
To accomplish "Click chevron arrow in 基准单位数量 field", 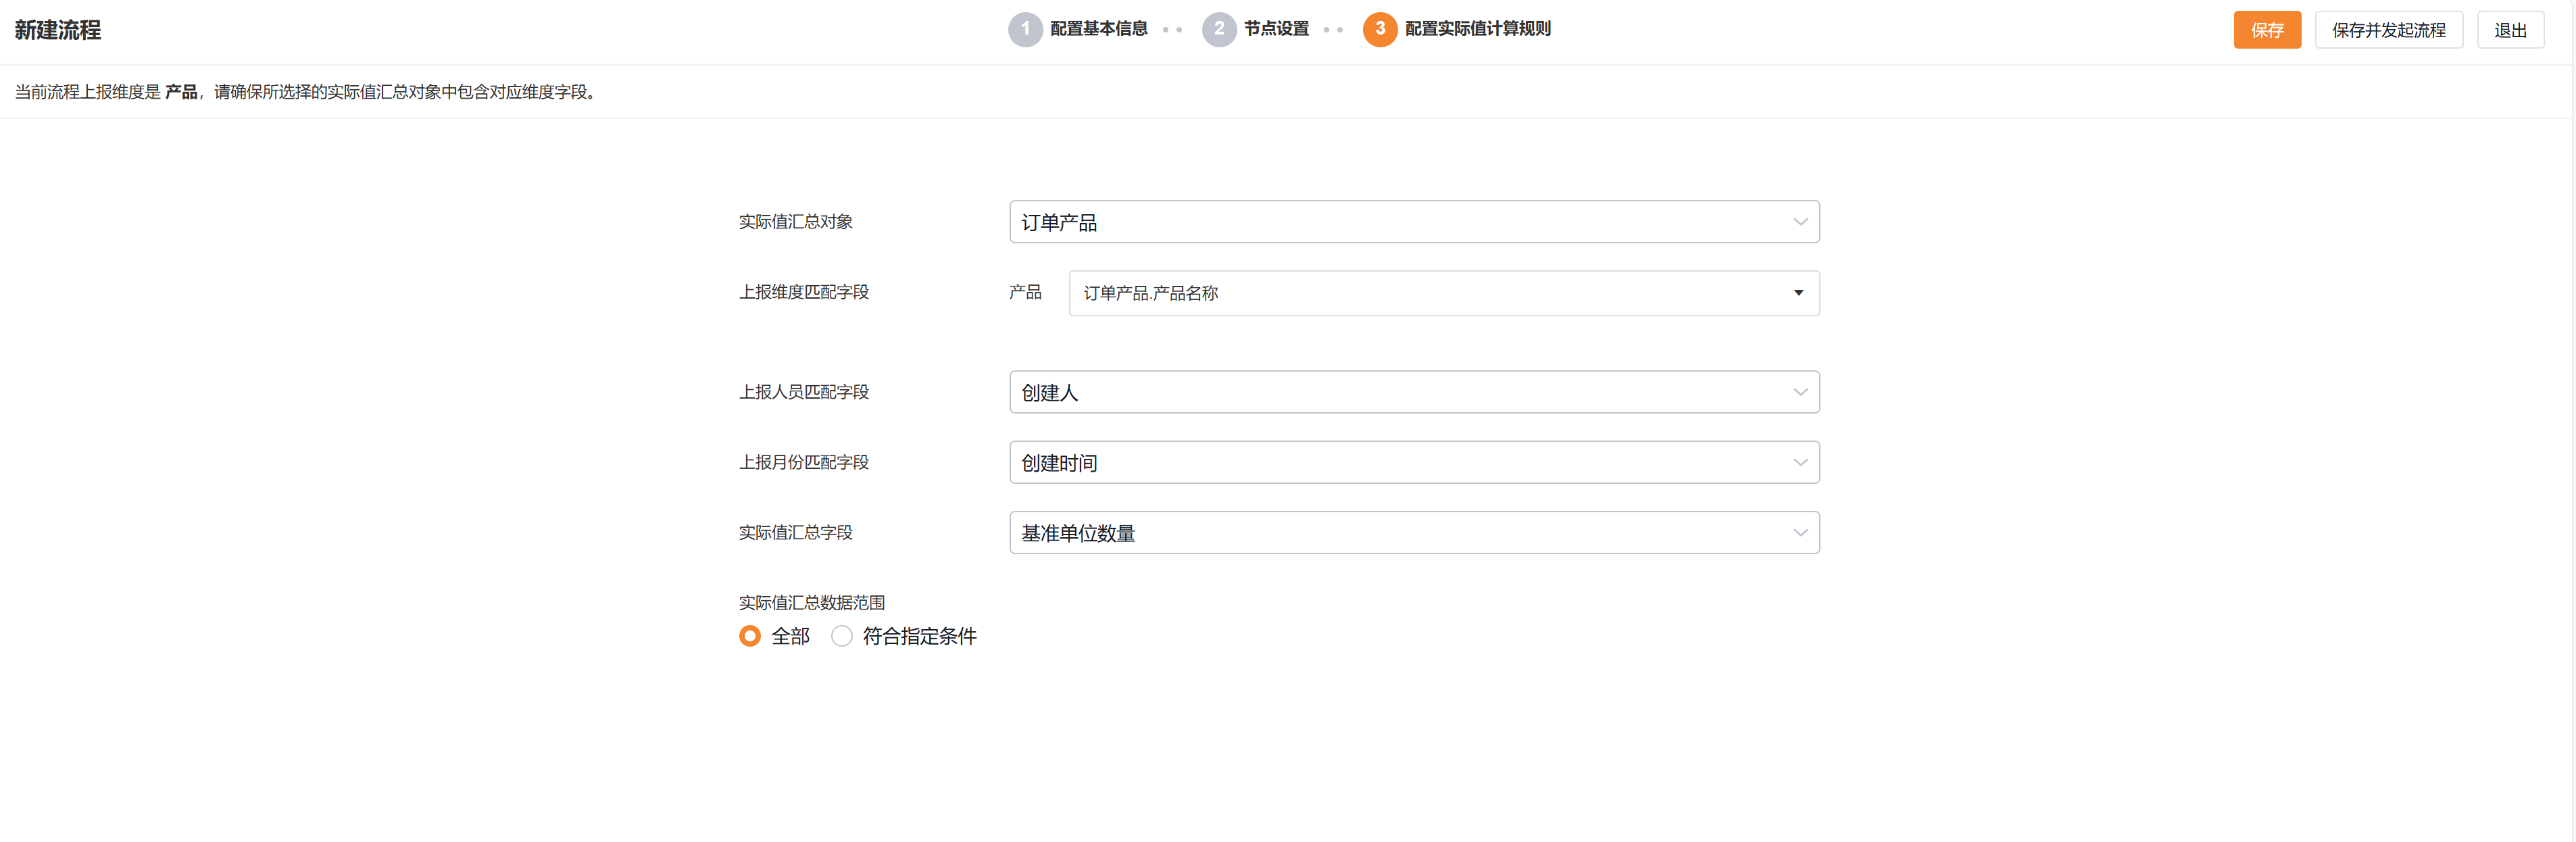I will pyautogui.click(x=1799, y=533).
